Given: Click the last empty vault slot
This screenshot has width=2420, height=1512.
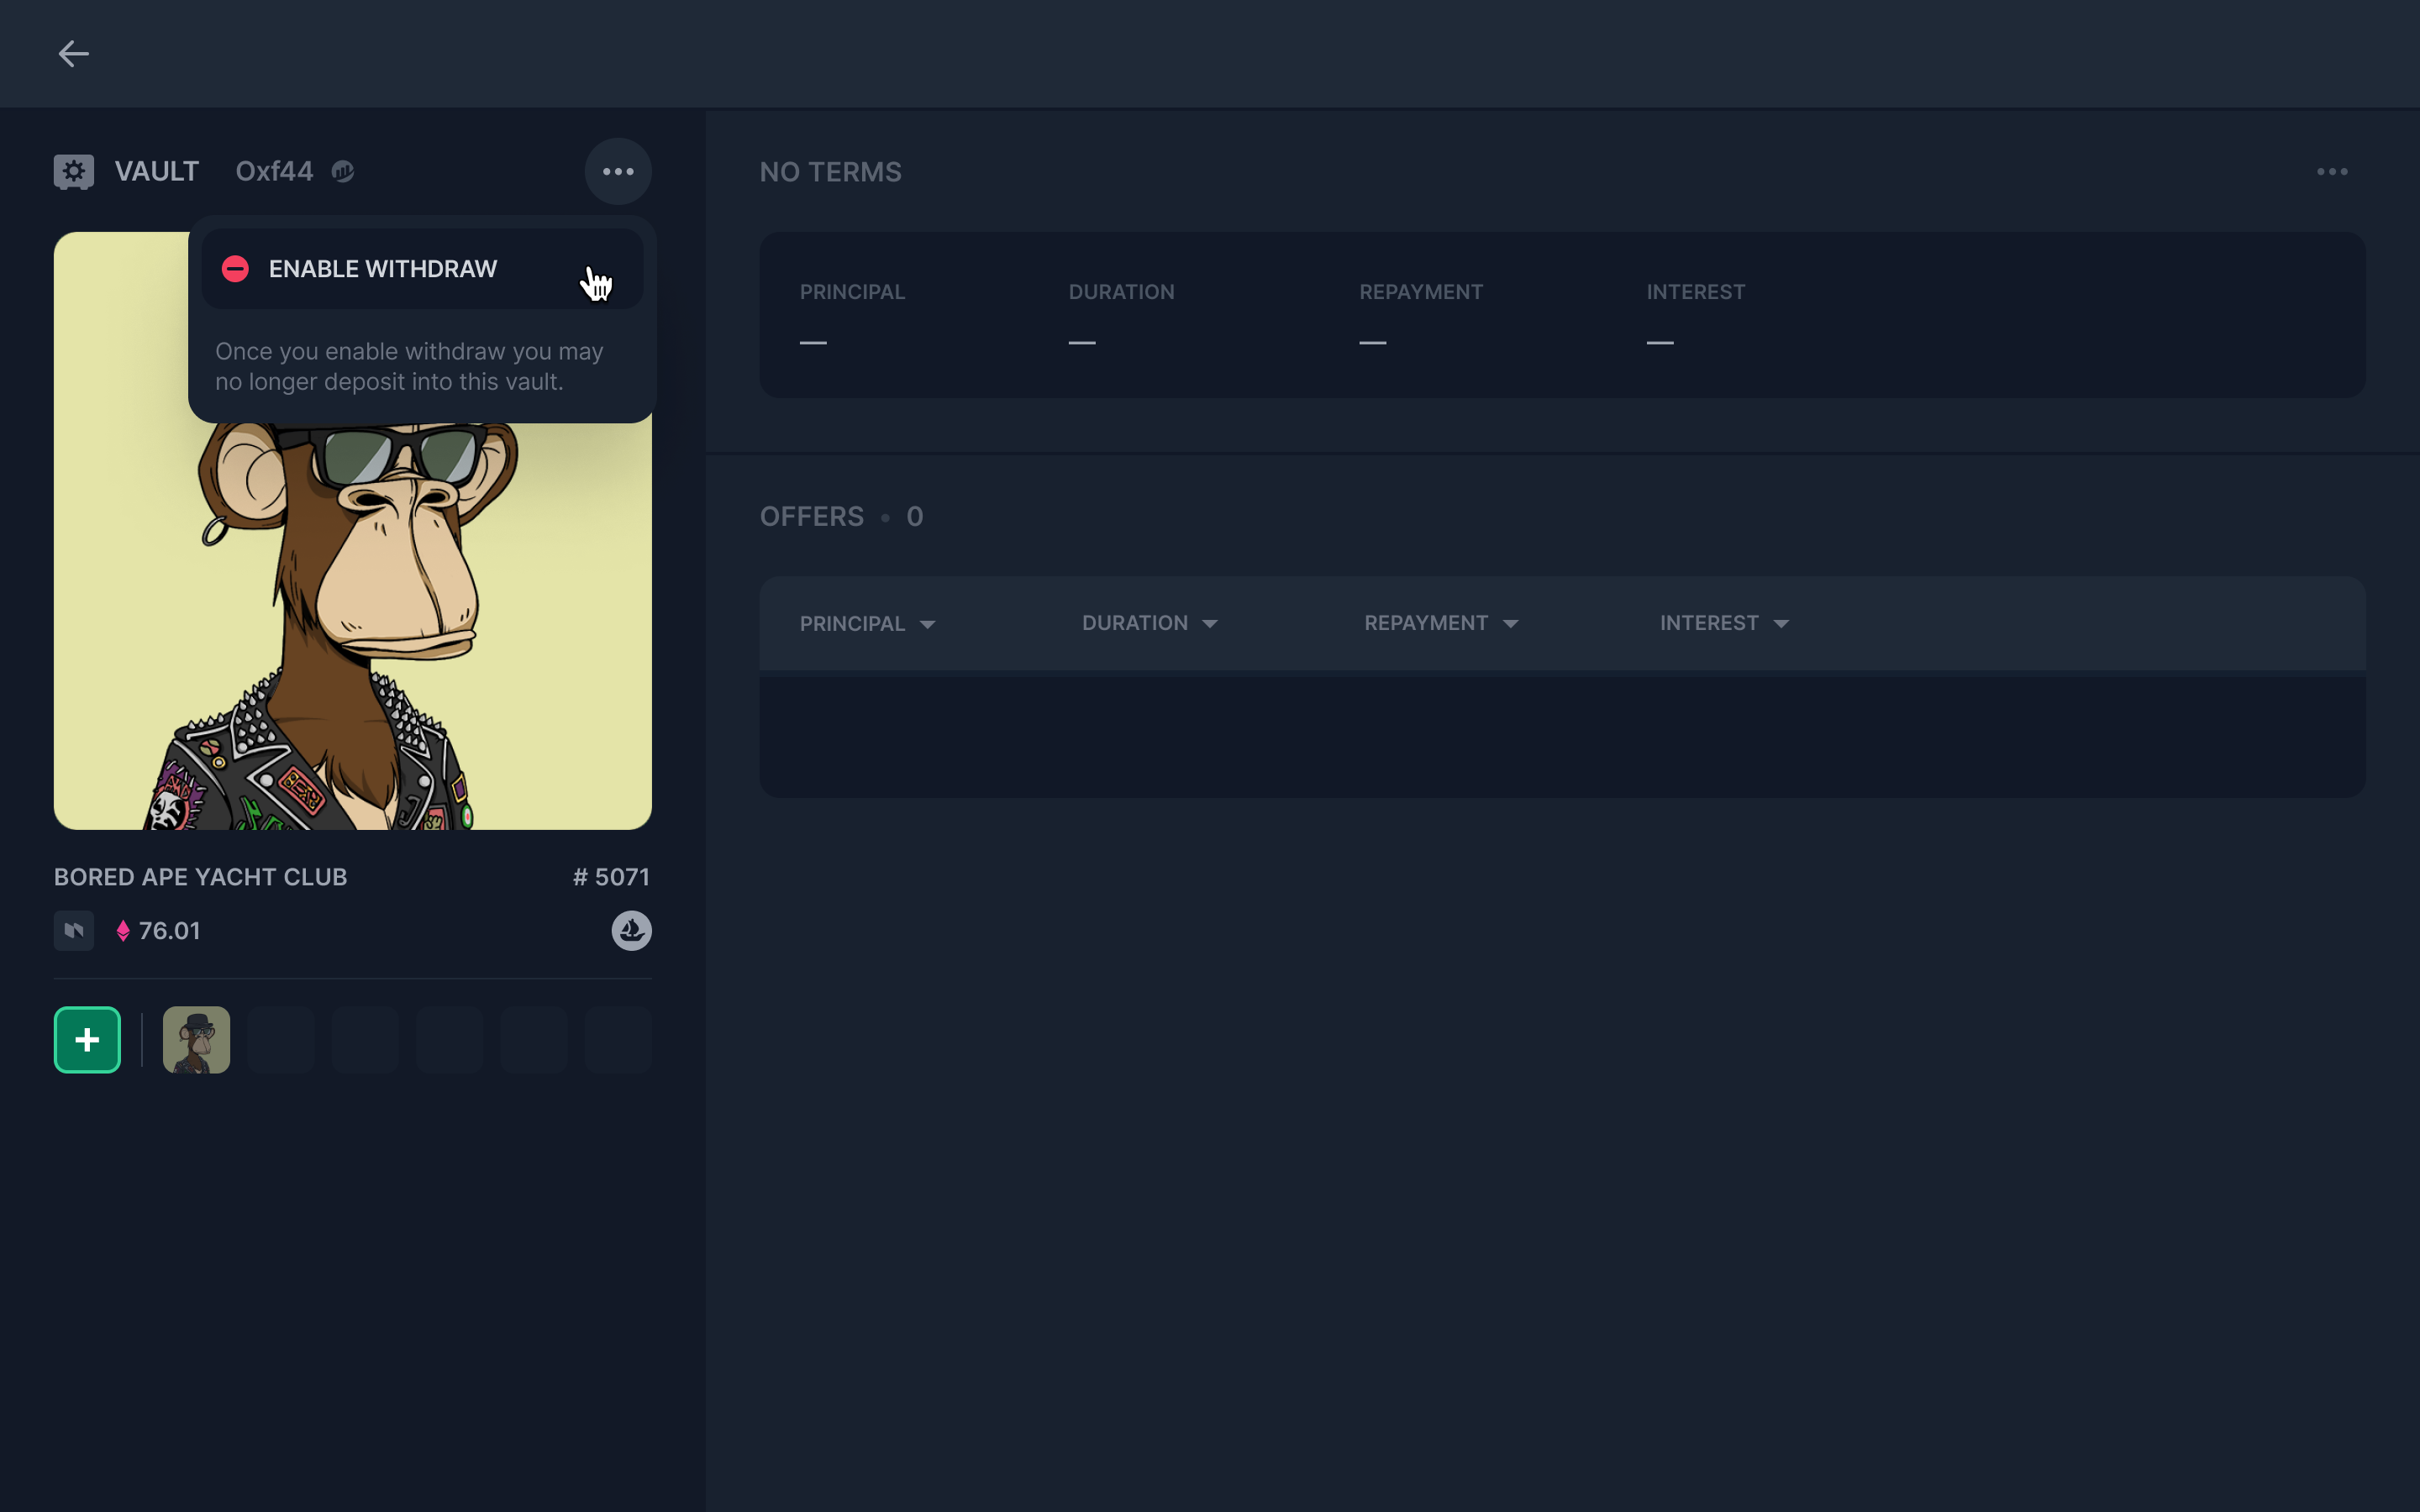Looking at the screenshot, I should (x=618, y=1040).
